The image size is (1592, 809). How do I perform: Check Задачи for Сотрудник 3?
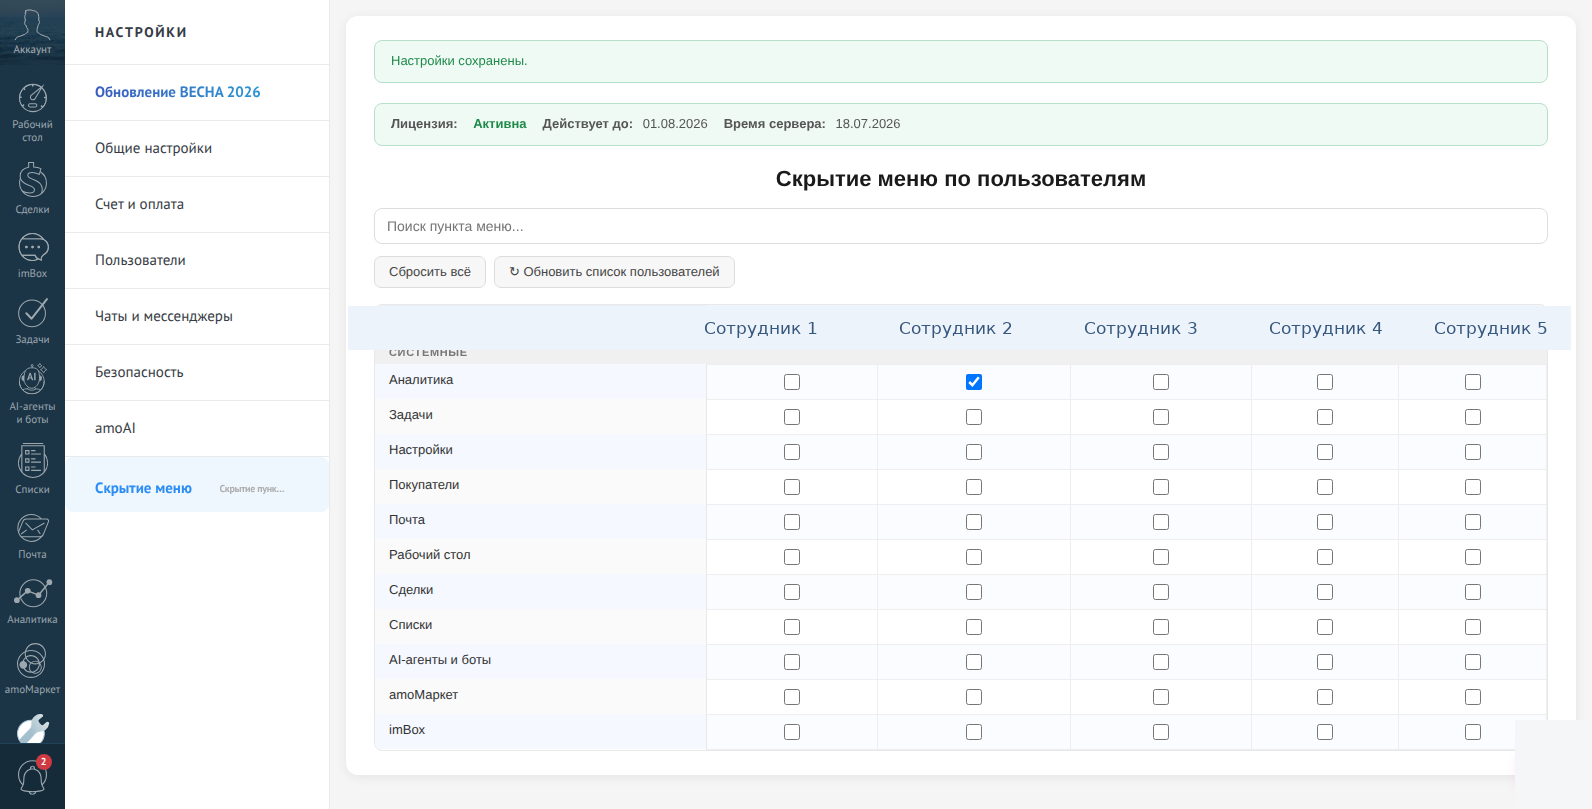[x=1161, y=417]
